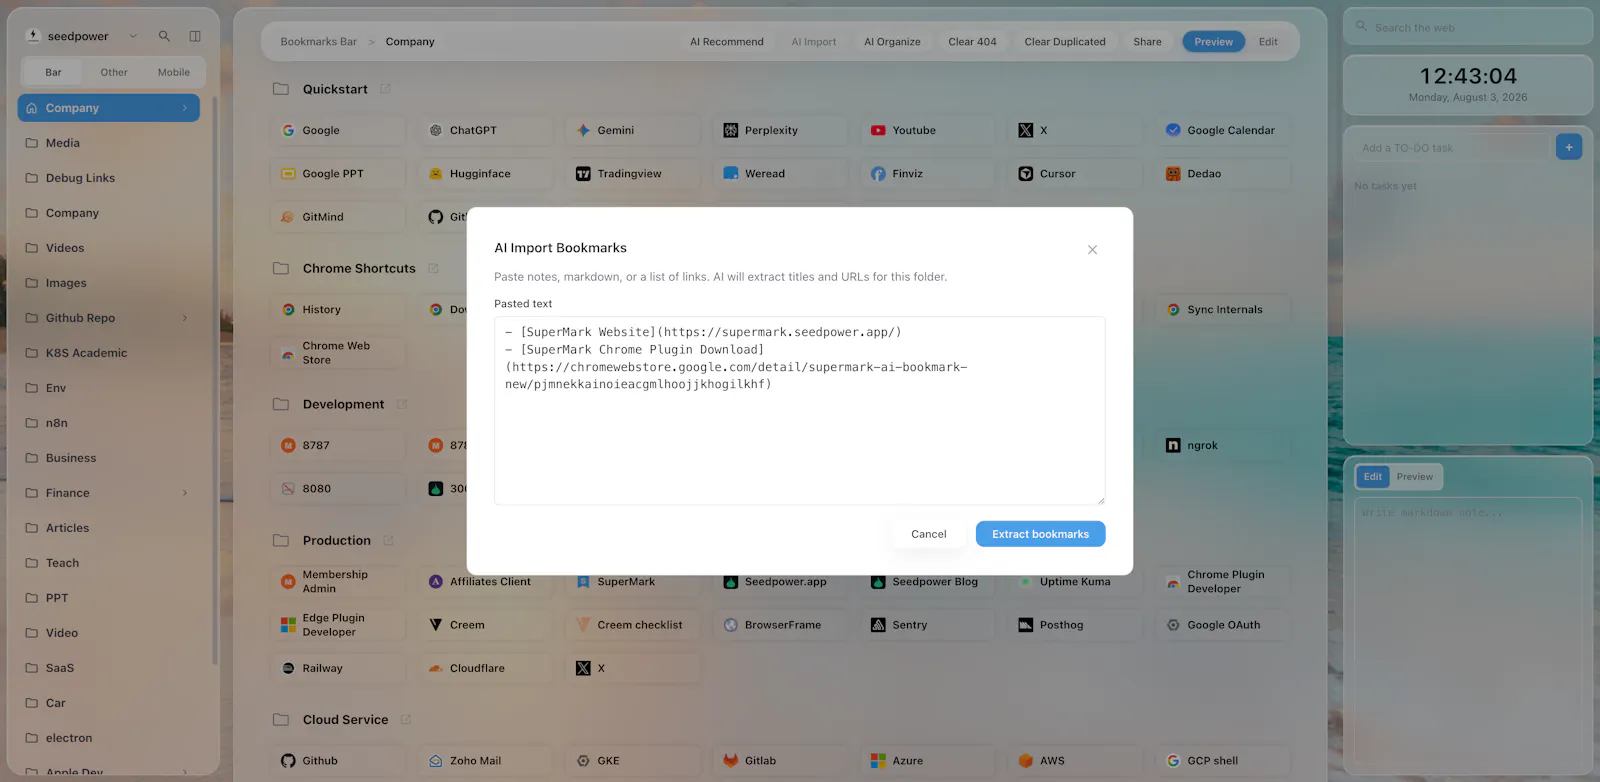1600x782 pixels.
Task: Cancel the AI Import Bookmarks dialog
Action: tap(928, 534)
